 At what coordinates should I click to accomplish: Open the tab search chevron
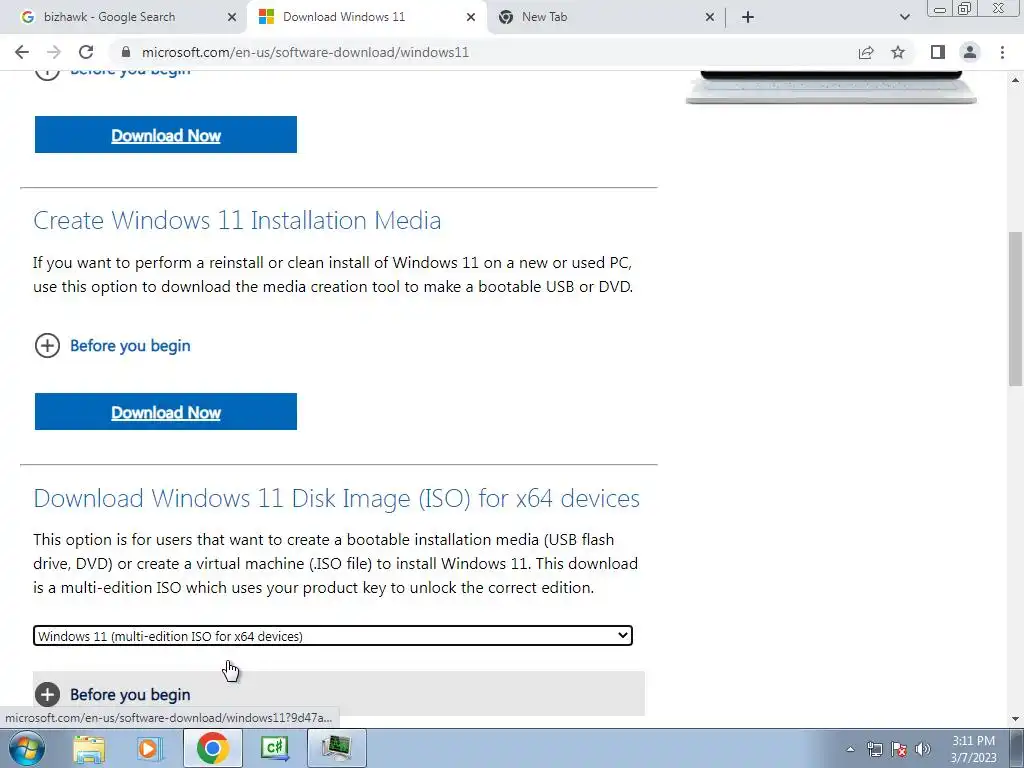pos(904,18)
